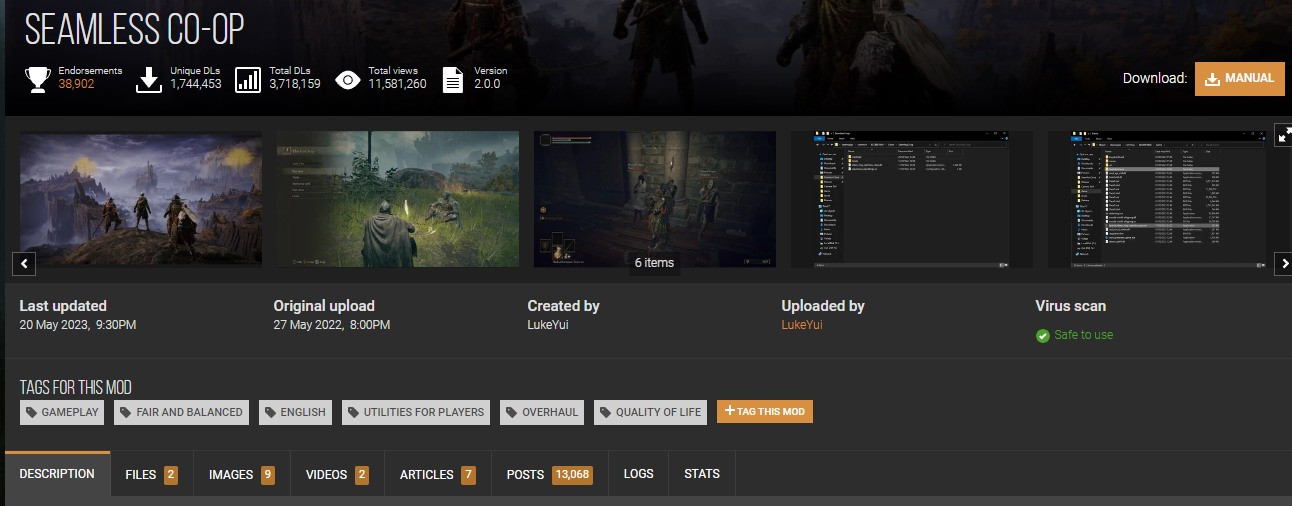1292x506 pixels.
Task: Go to next gallery image arrow
Action: pos(1284,264)
